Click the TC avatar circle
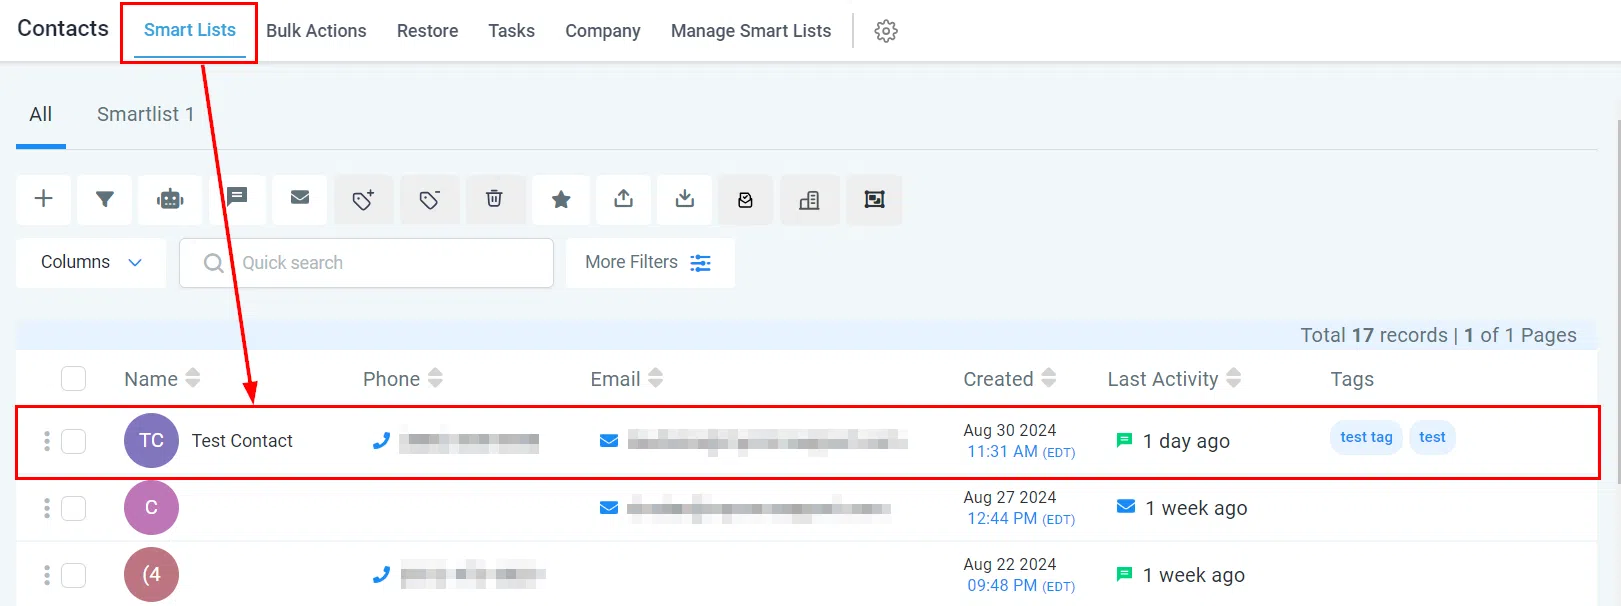 pos(151,441)
